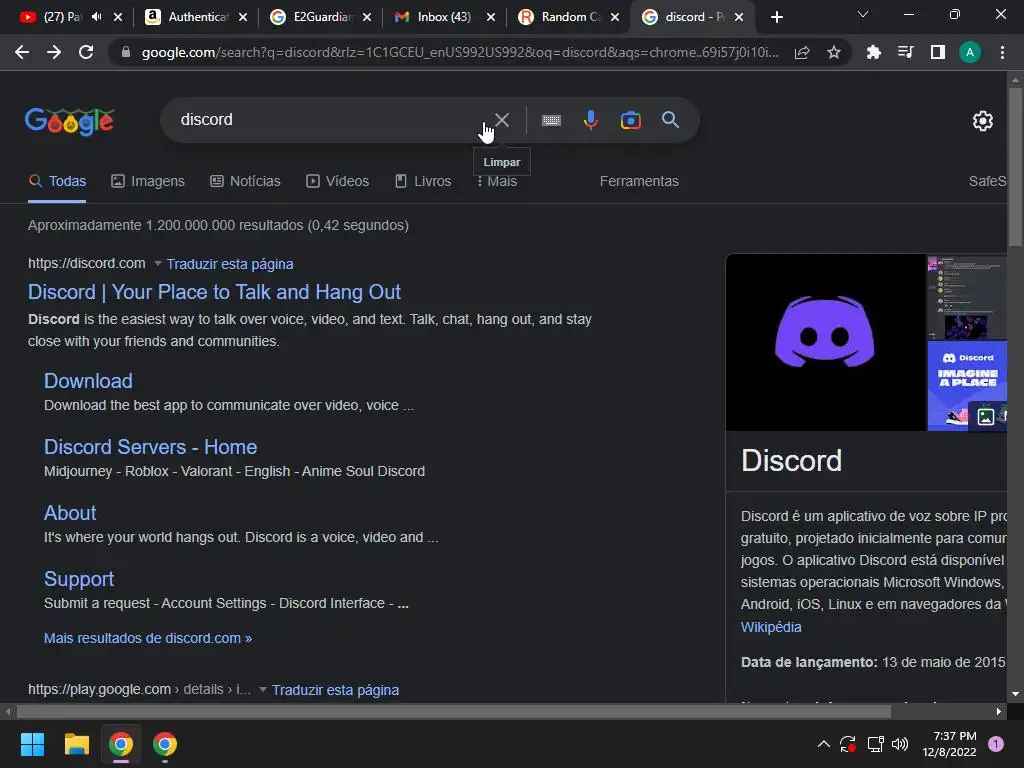Viewport: 1024px width, 768px height.
Task: Click the vertical scrollbar thumb
Action: (x=1015, y=167)
